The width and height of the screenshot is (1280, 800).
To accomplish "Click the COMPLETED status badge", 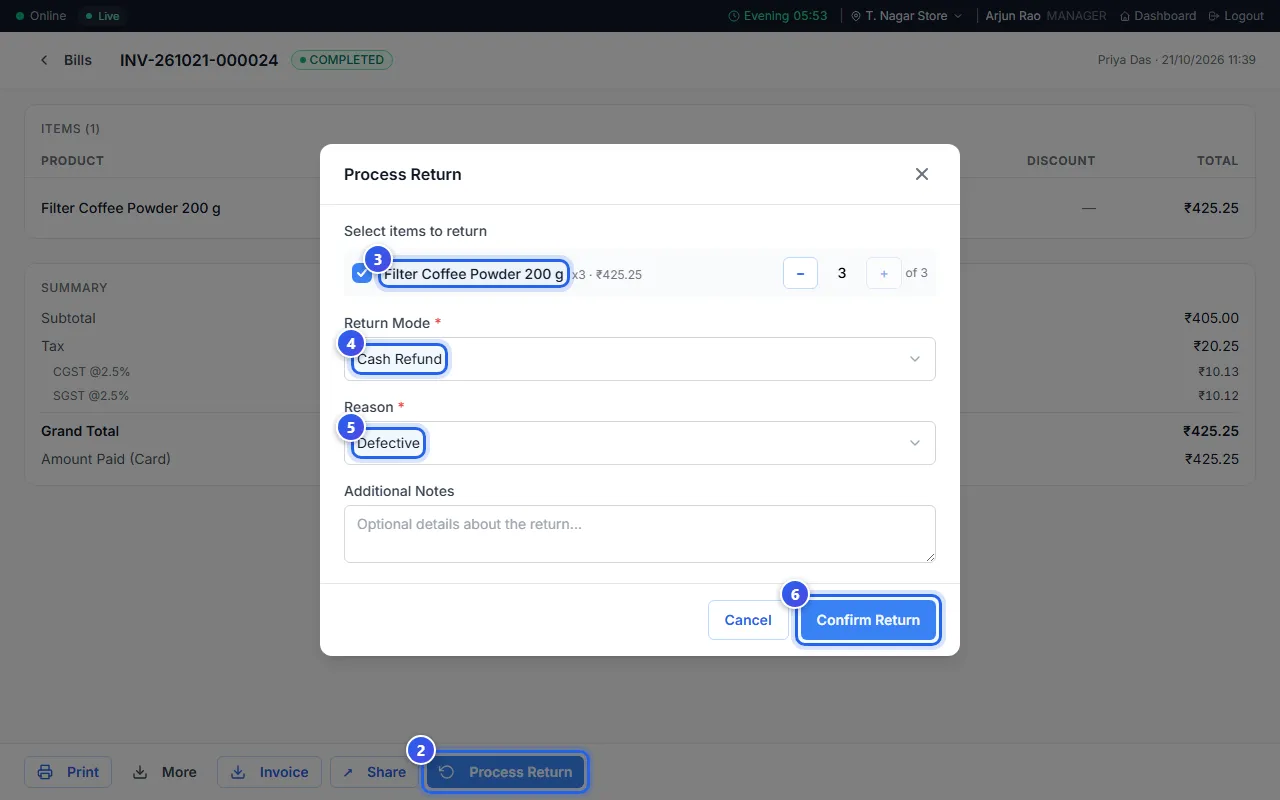I will pyautogui.click(x=342, y=60).
